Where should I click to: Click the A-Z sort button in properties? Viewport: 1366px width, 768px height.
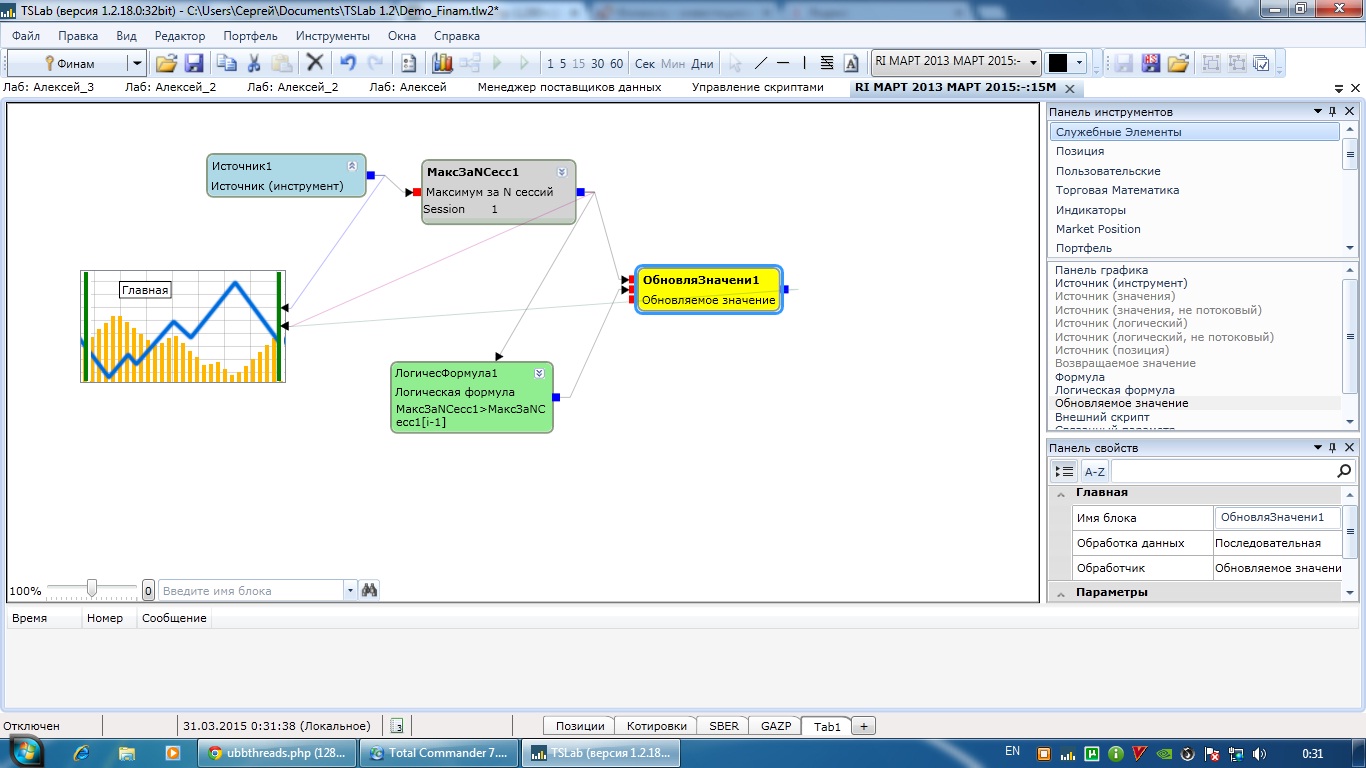tap(1095, 471)
